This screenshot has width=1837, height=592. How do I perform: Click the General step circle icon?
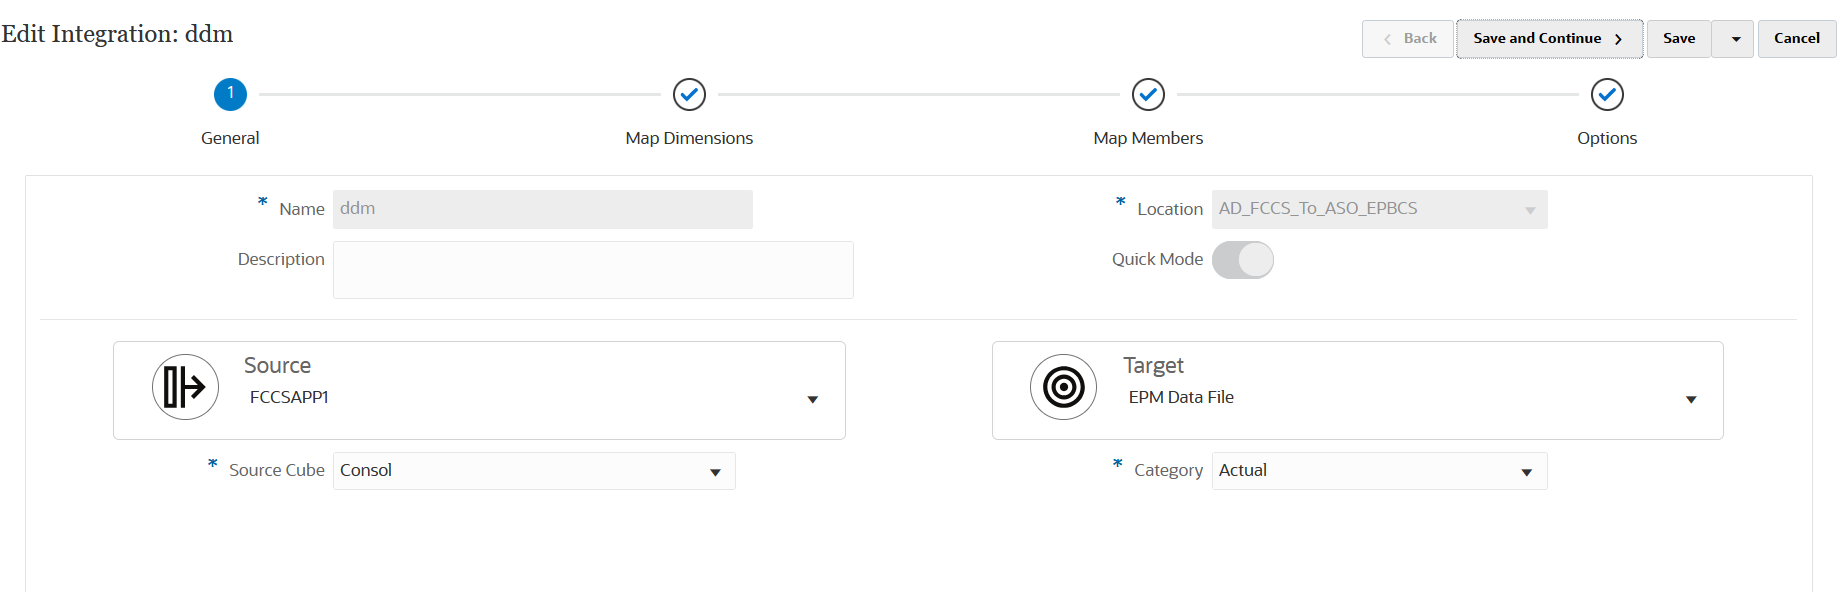click(x=230, y=95)
